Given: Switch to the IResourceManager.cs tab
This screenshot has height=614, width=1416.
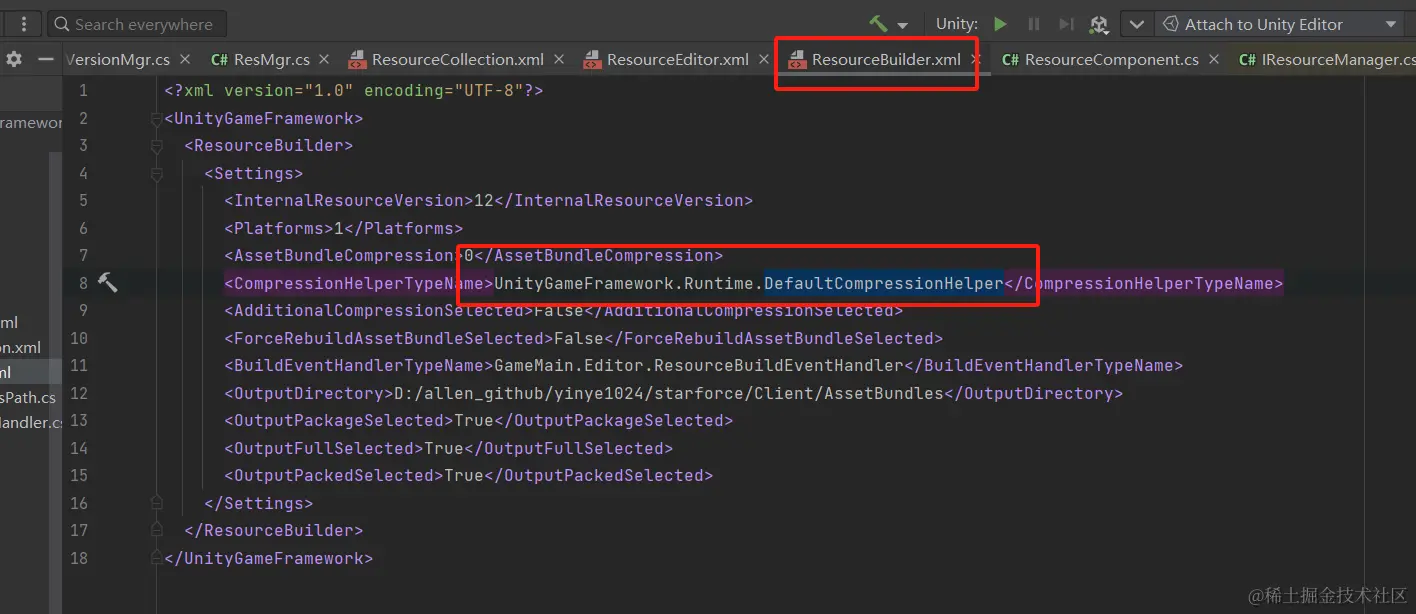Looking at the screenshot, I should coord(1327,59).
